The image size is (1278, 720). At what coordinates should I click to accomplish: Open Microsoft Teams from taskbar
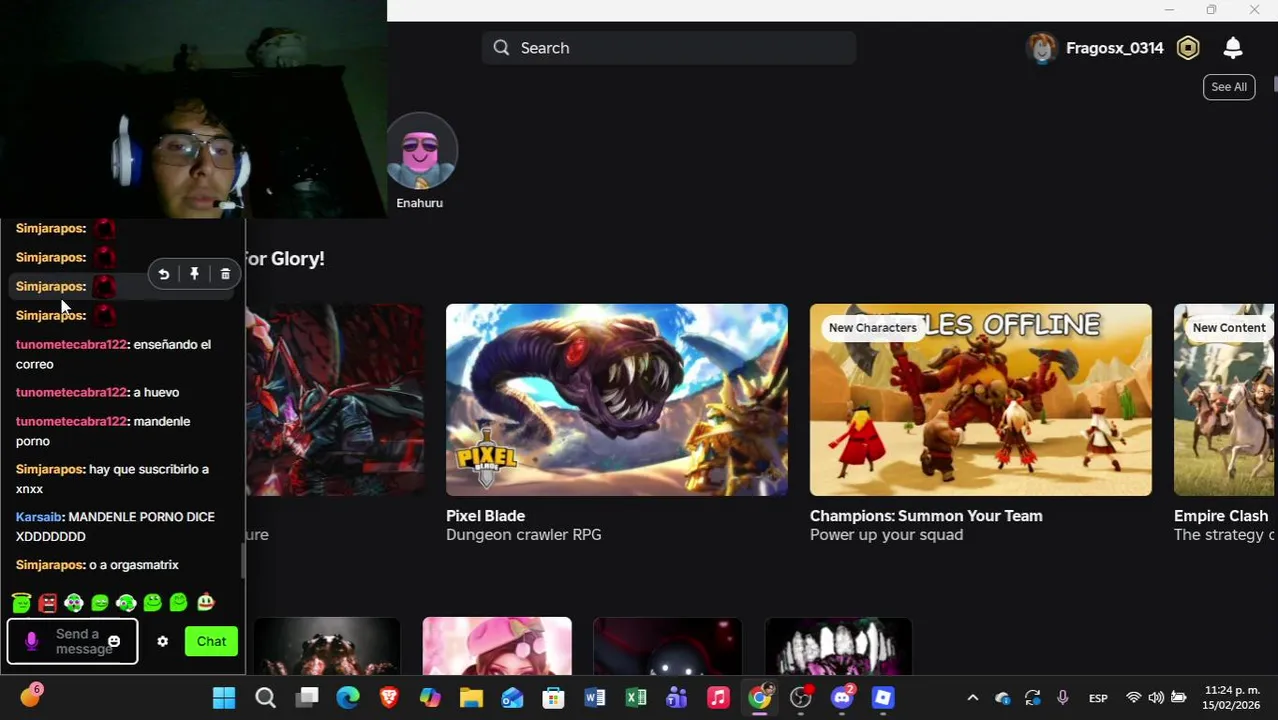pyautogui.click(x=677, y=698)
